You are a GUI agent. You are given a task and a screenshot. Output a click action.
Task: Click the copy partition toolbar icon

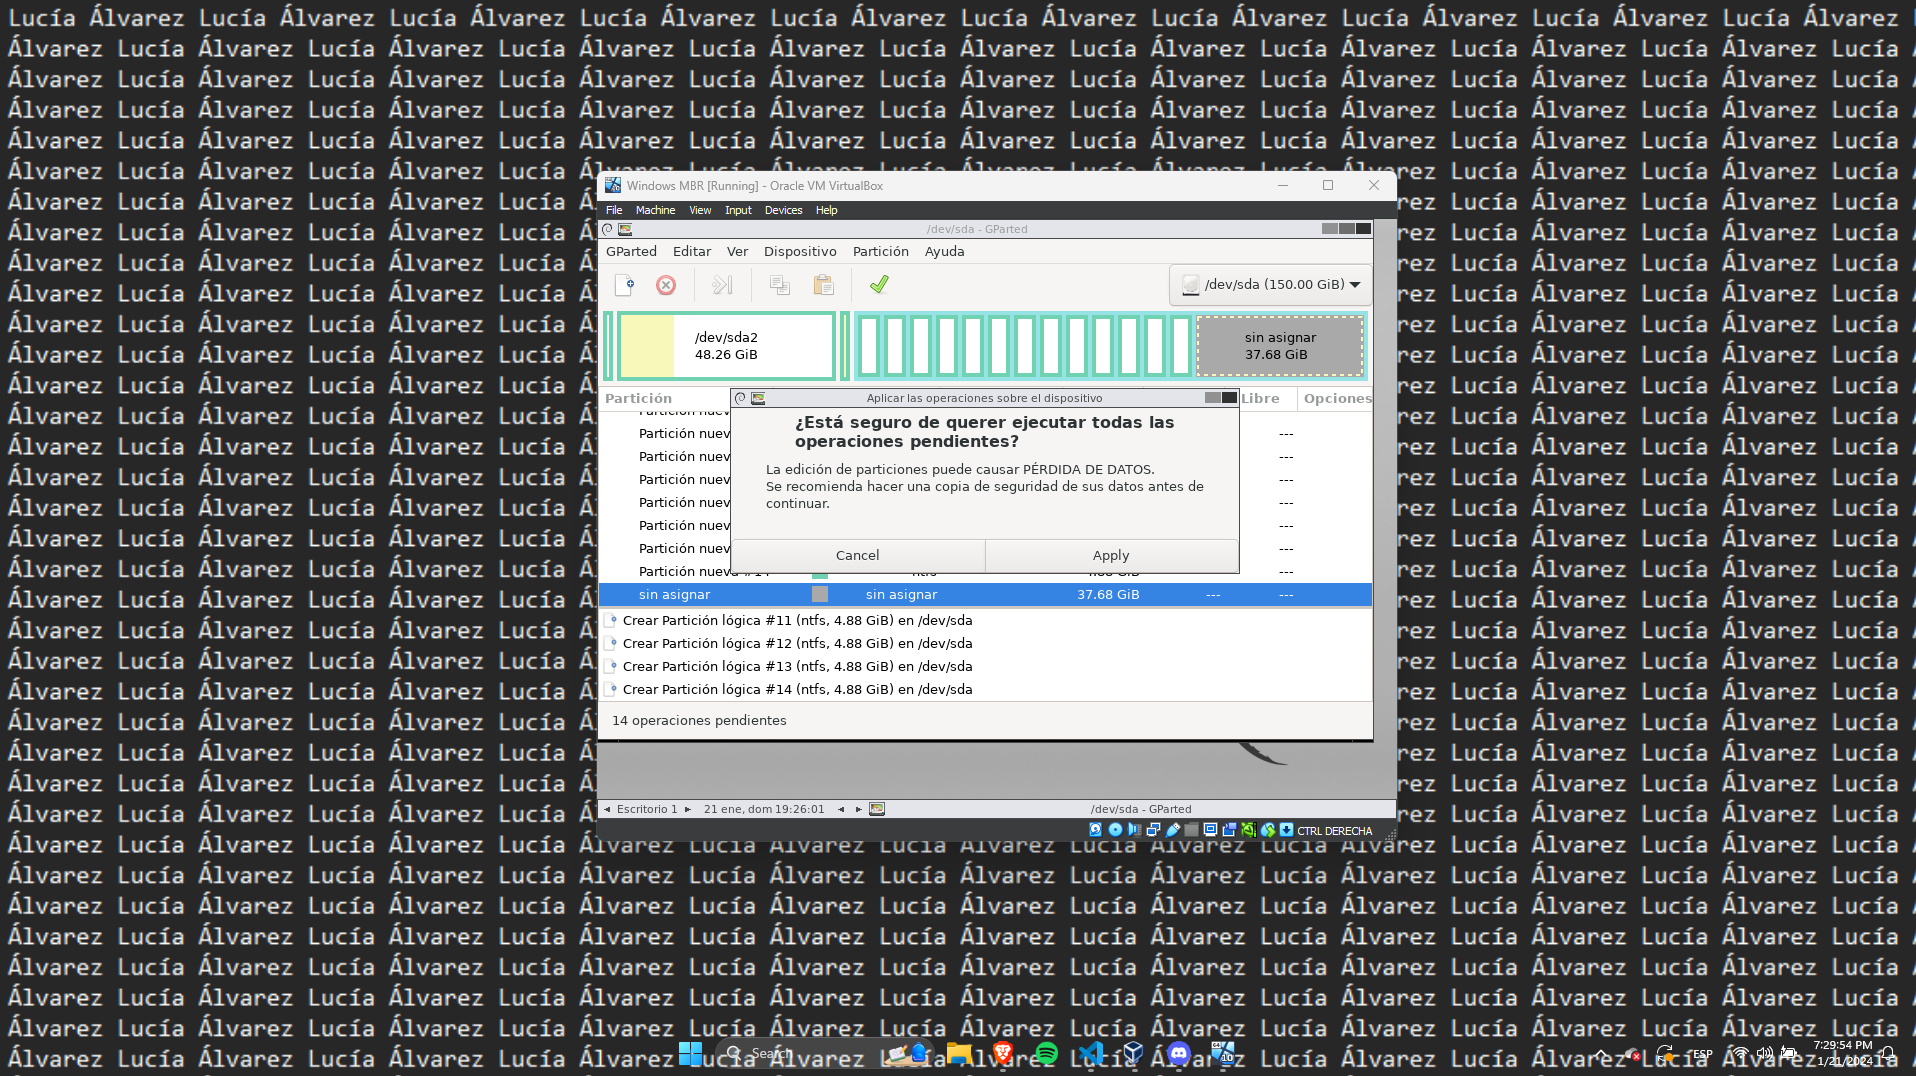780,286
